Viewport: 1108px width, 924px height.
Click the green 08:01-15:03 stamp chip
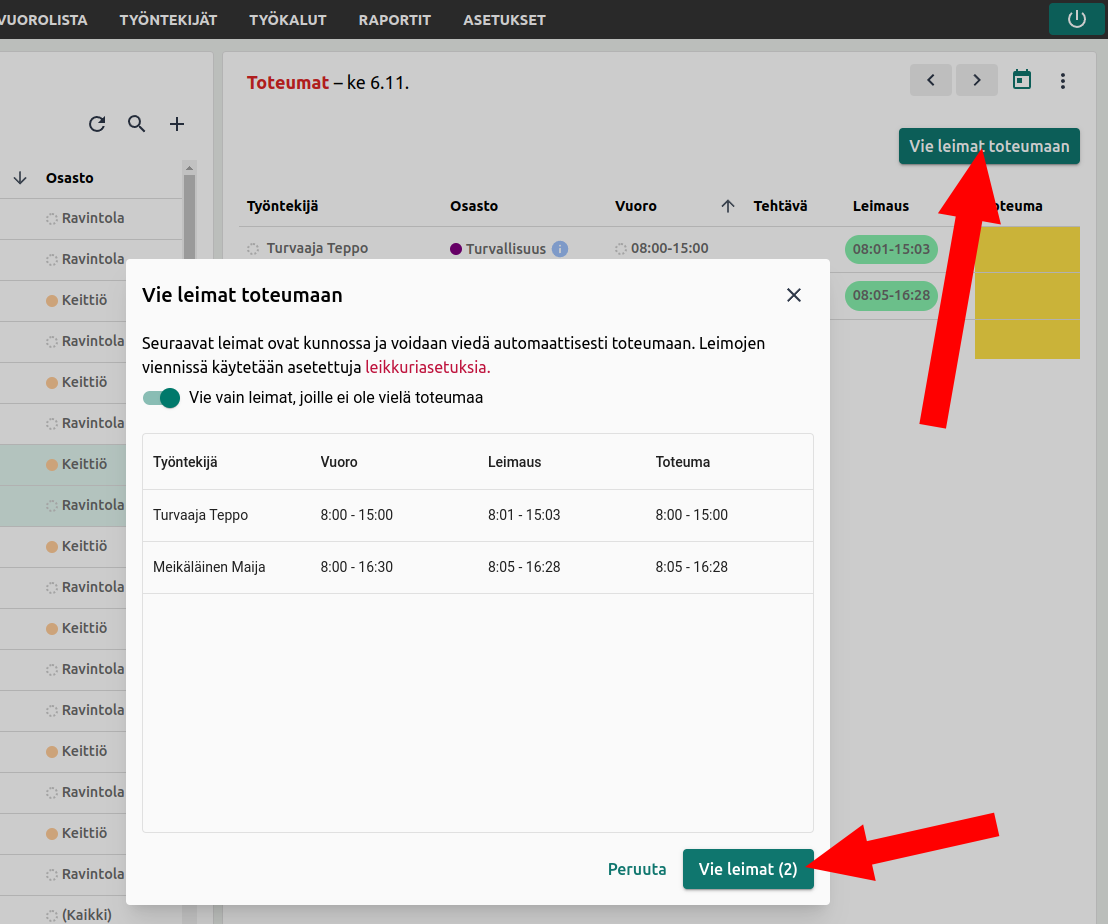click(x=891, y=249)
